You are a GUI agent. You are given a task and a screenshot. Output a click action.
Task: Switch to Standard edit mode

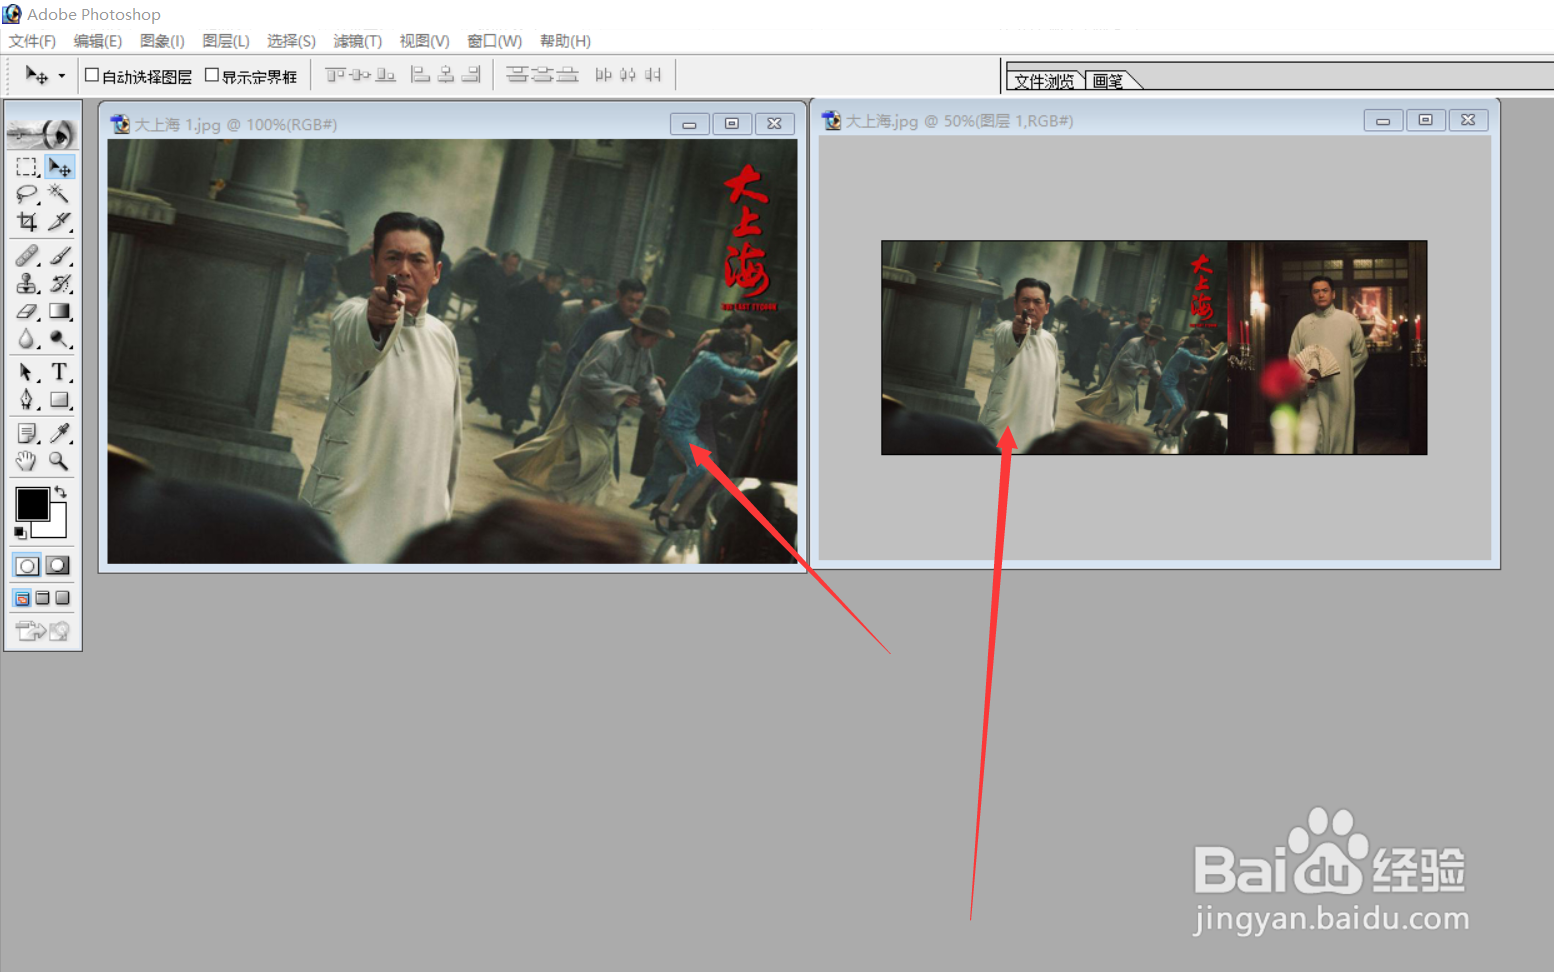coord(27,565)
